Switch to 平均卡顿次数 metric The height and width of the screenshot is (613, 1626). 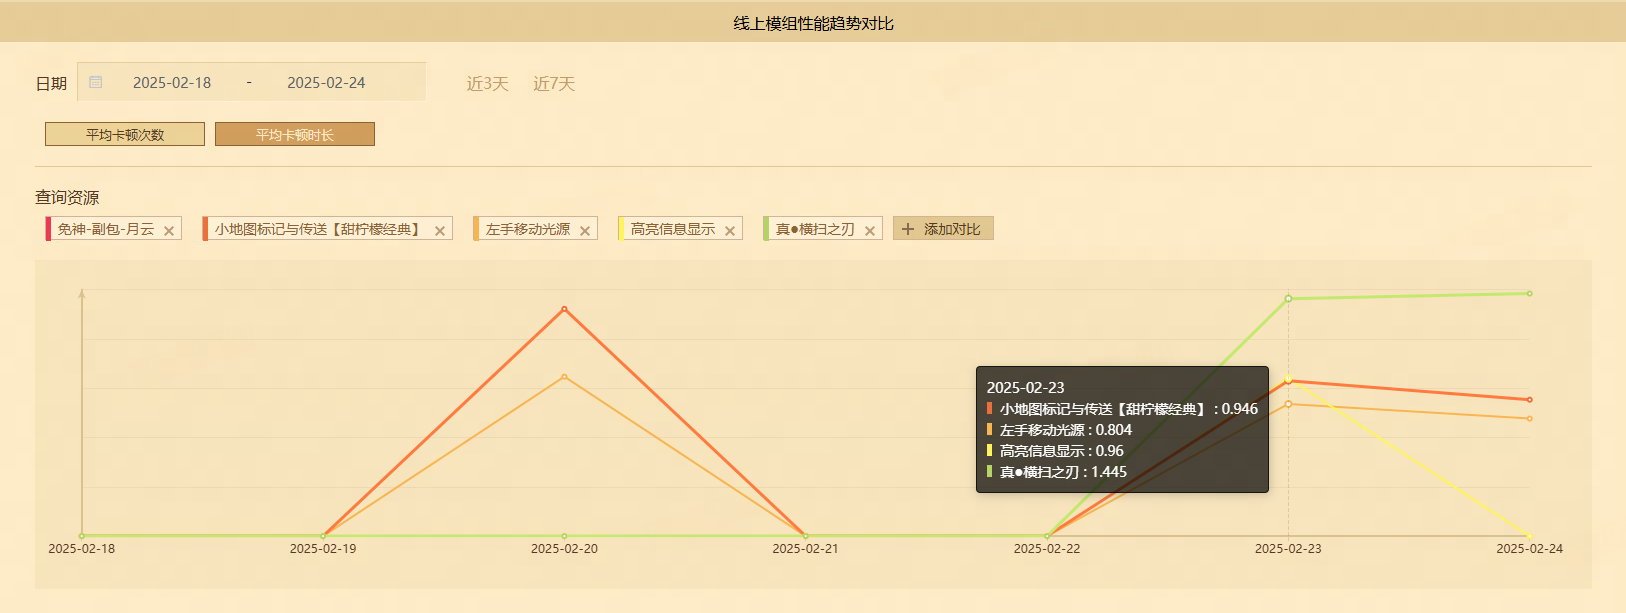125,134
